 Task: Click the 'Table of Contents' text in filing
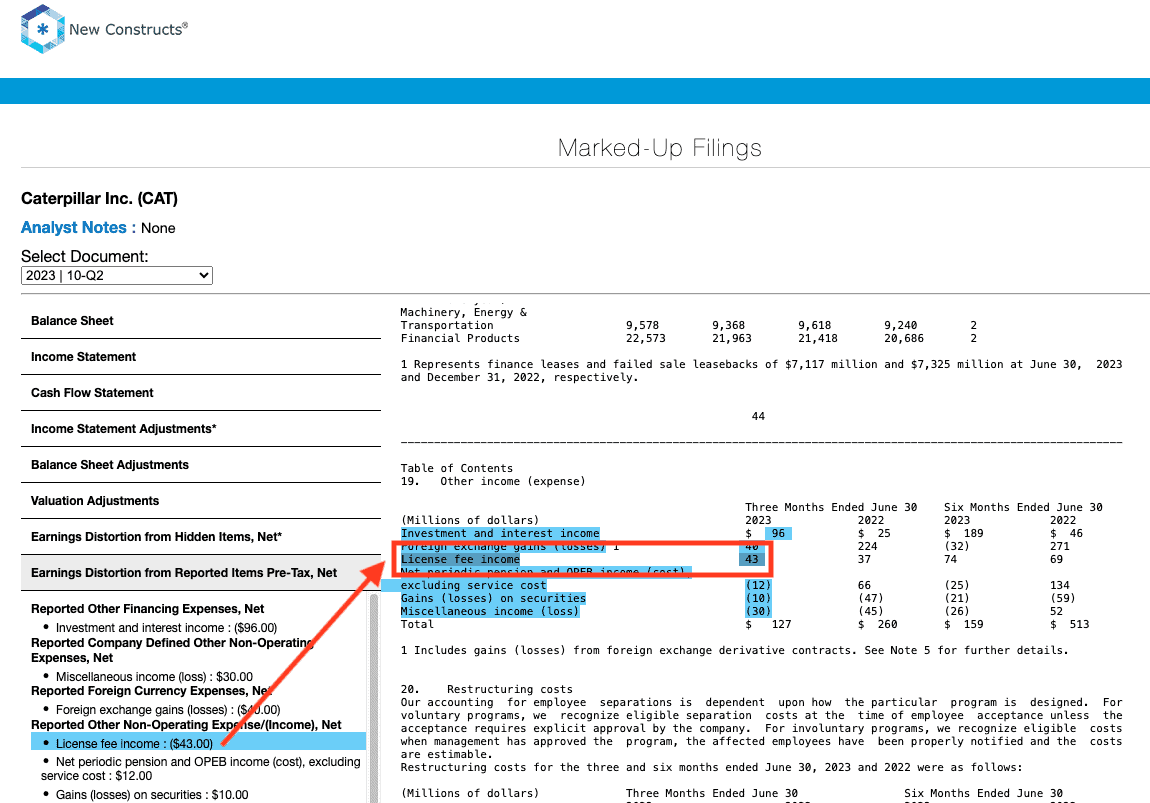point(456,469)
